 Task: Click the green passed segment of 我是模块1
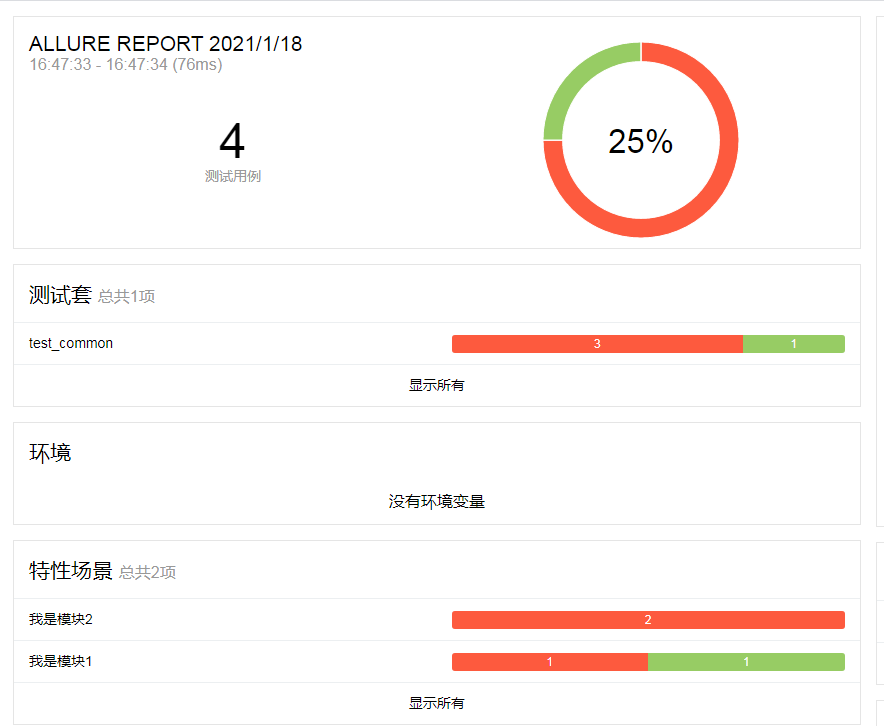point(746,662)
